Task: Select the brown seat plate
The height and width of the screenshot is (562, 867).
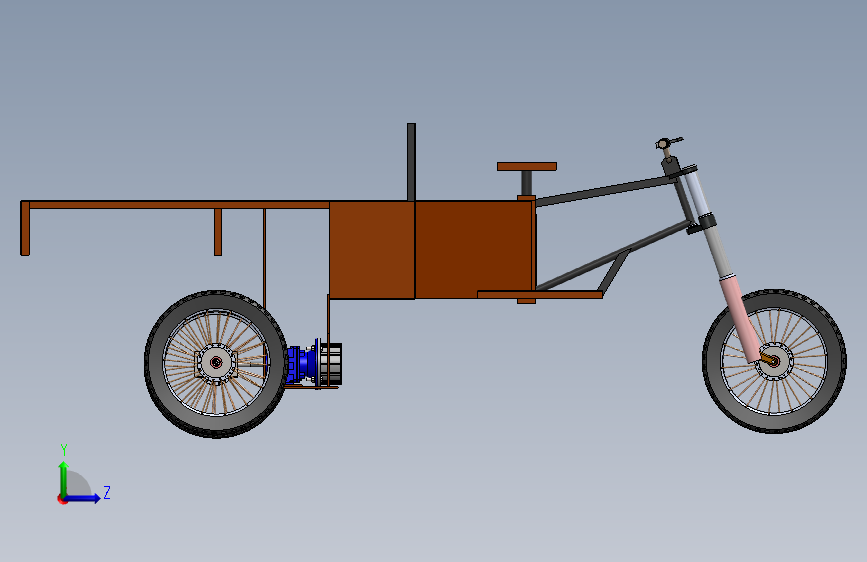Action: click(x=526, y=166)
